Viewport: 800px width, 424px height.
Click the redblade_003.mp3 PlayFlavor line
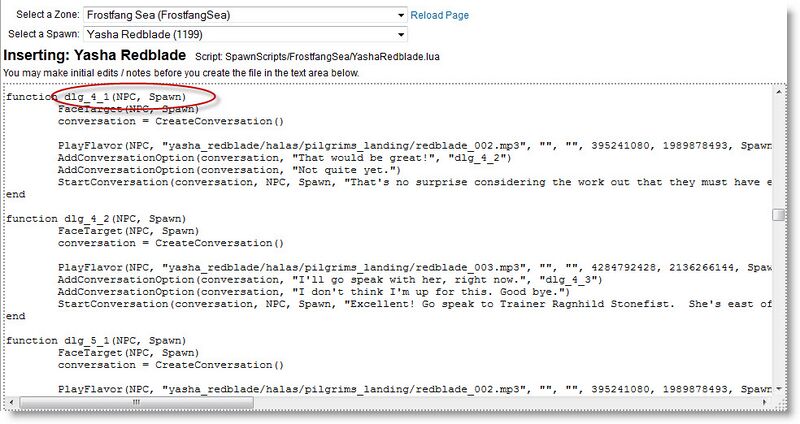pyautogui.click(x=414, y=268)
